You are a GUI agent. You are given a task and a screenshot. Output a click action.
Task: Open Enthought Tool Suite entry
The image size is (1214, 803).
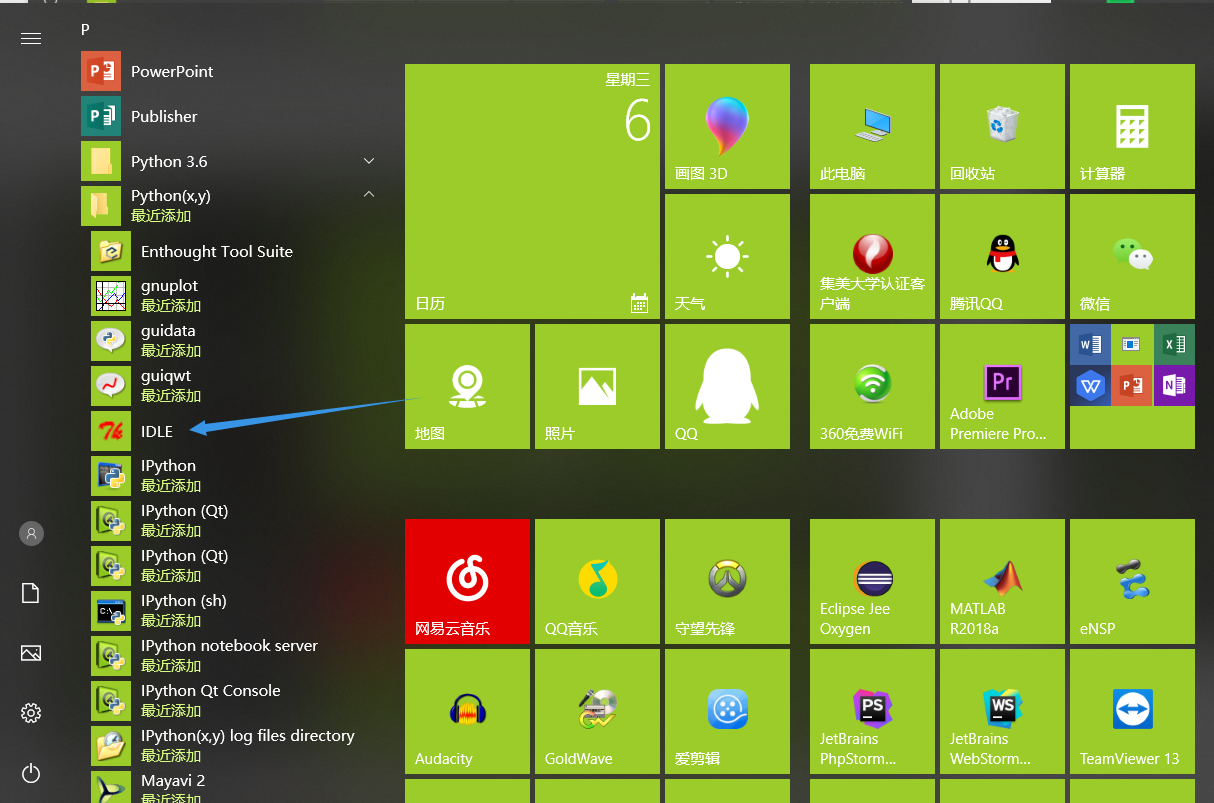pyautogui.click(x=235, y=251)
